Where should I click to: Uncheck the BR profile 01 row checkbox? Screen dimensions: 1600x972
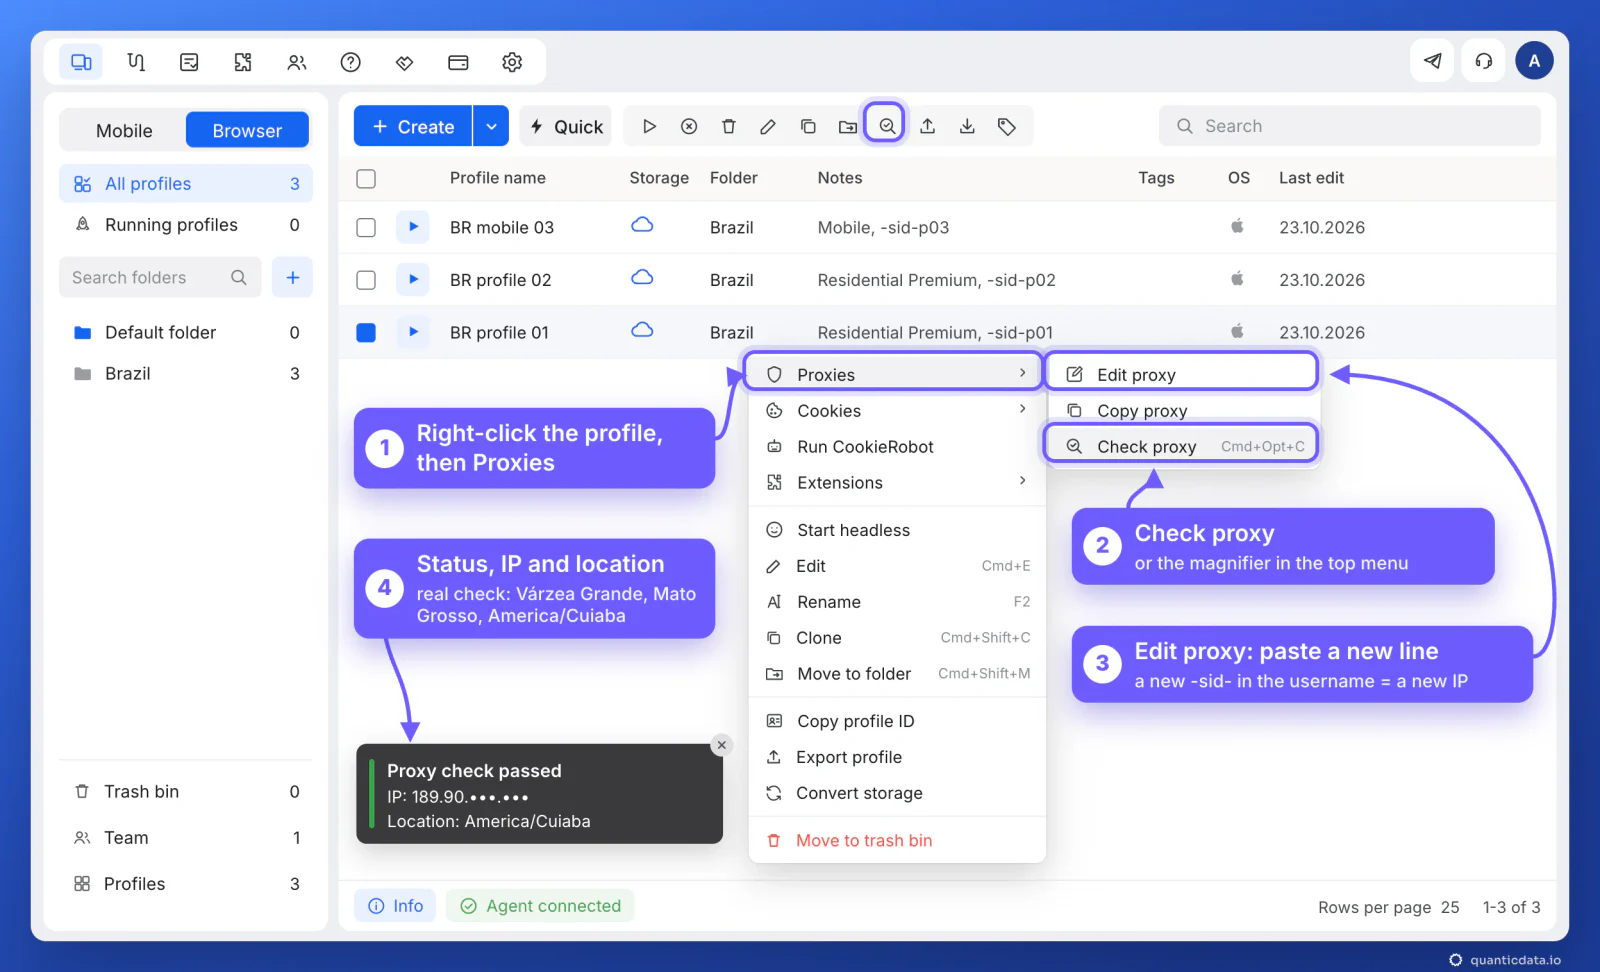[366, 332]
